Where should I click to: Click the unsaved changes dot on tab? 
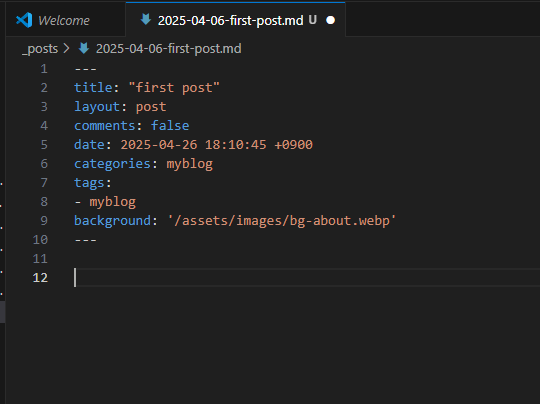[x=330, y=20]
